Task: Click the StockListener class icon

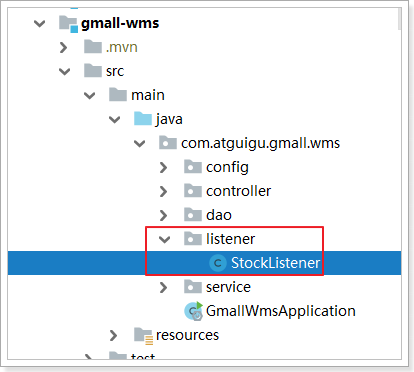Action: pyautogui.click(x=218, y=263)
